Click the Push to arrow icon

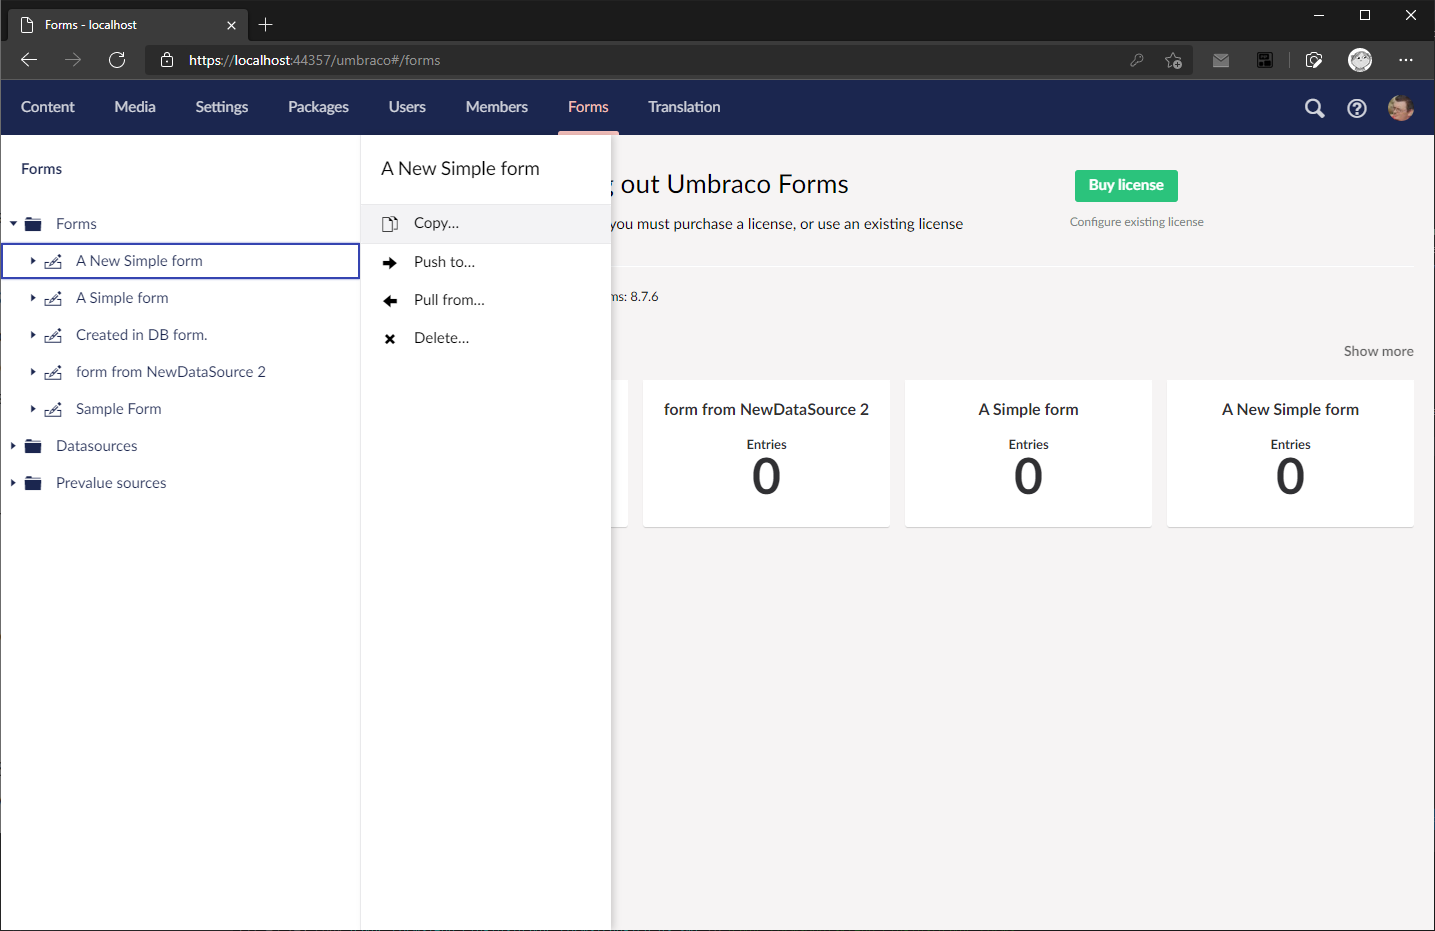point(389,261)
